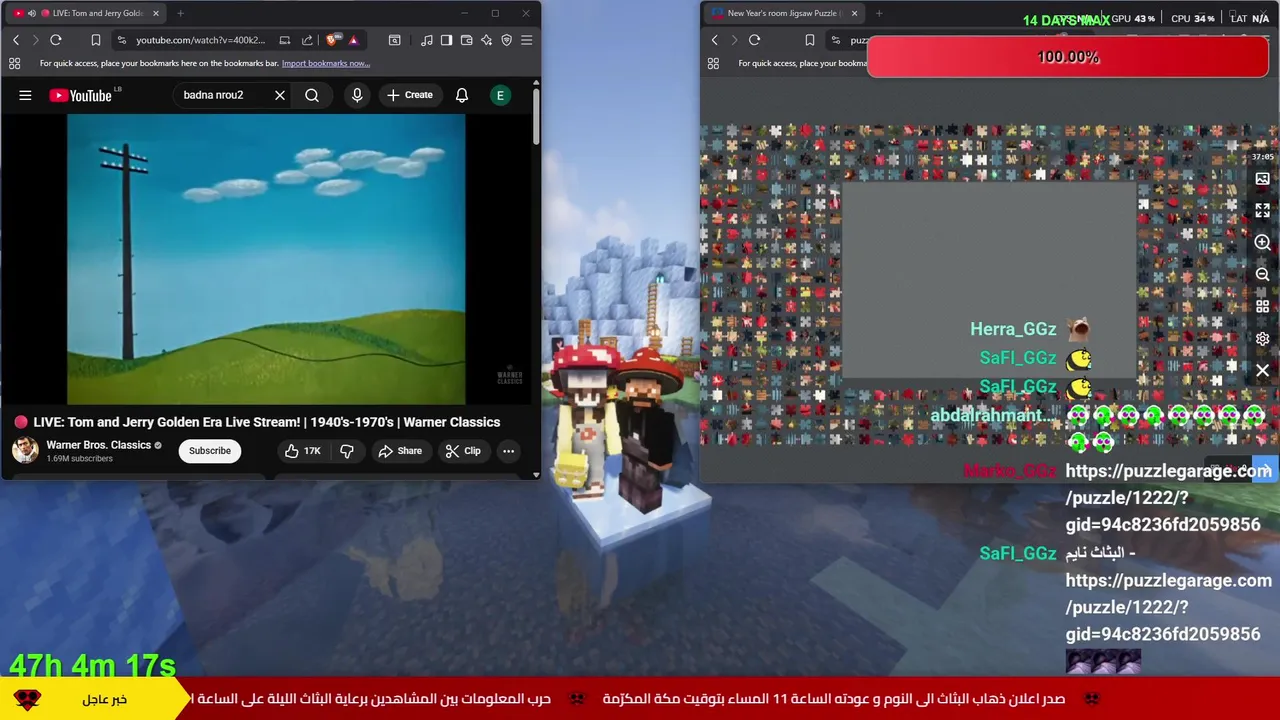
Task: Open Brave Rewards triangle icon
Action: coord(353,40)
